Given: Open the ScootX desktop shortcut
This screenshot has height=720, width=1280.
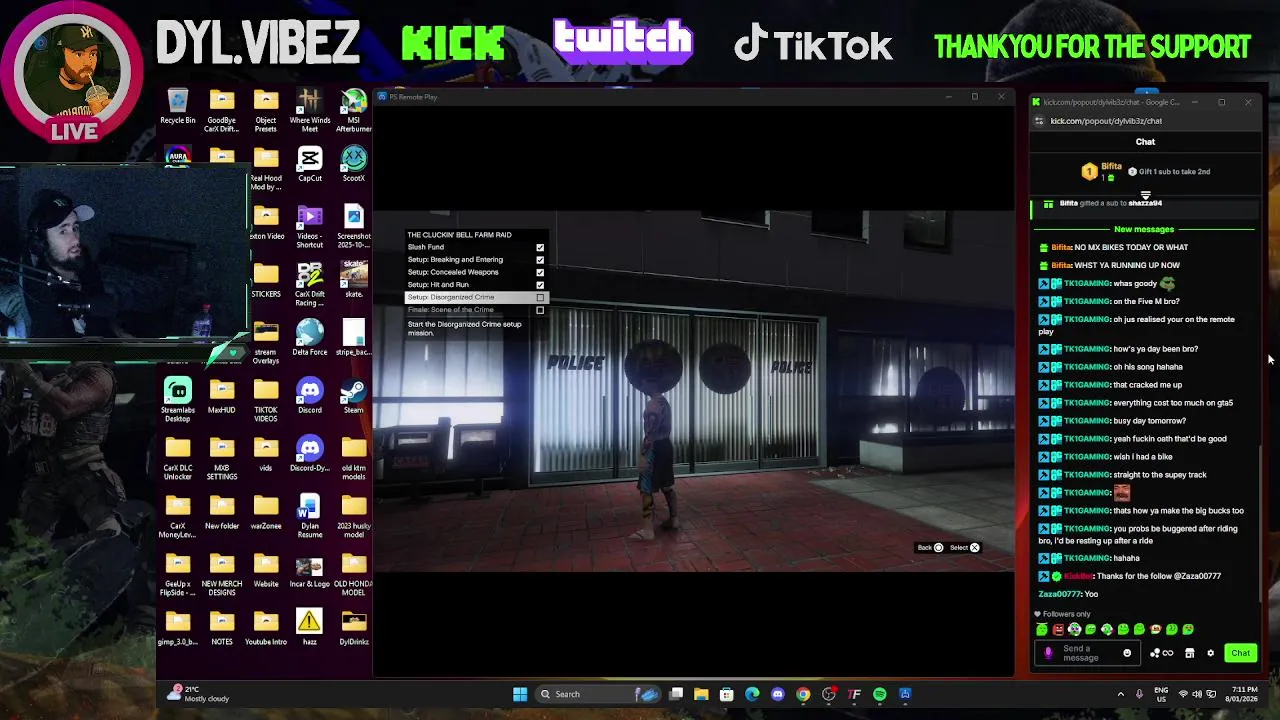Looking at the screenshot, I should pos(354,165).
